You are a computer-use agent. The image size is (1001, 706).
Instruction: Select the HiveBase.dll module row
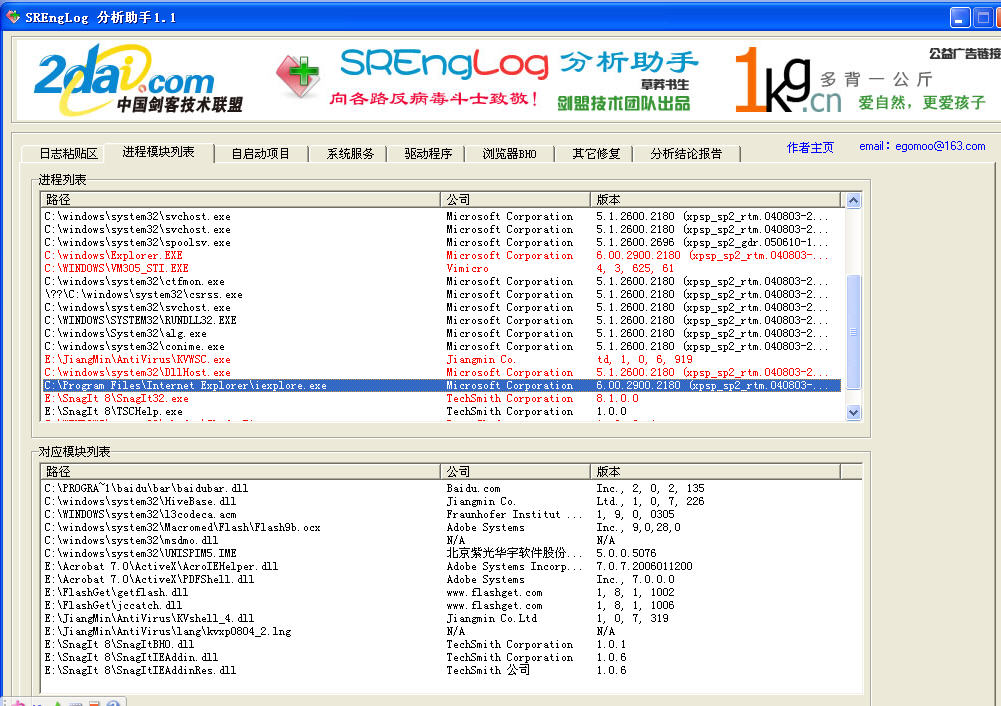tap(442, 501)
